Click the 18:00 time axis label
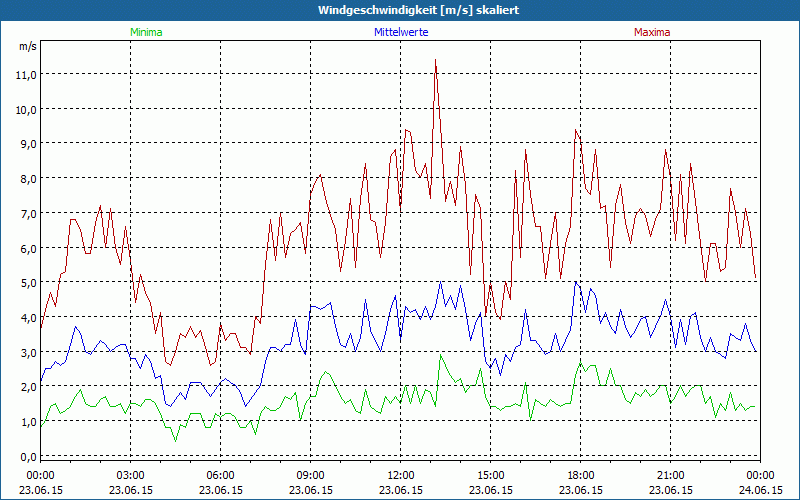800x500 pixels. coord(580,475)
